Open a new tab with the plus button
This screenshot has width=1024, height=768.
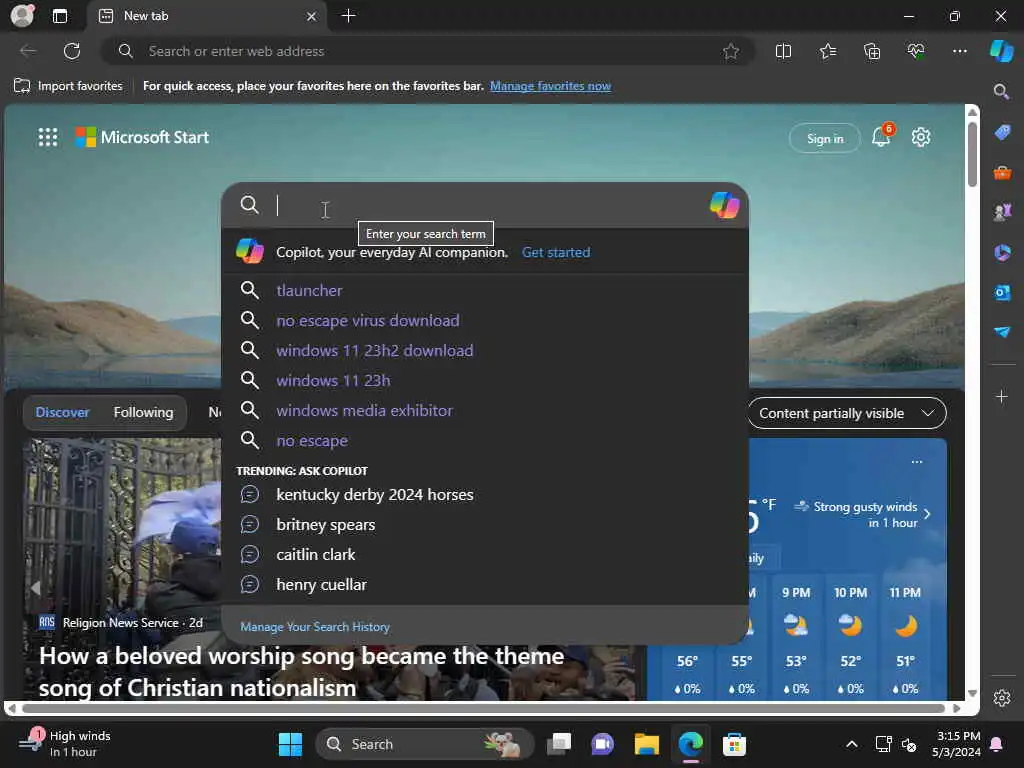tap(349, 16)
